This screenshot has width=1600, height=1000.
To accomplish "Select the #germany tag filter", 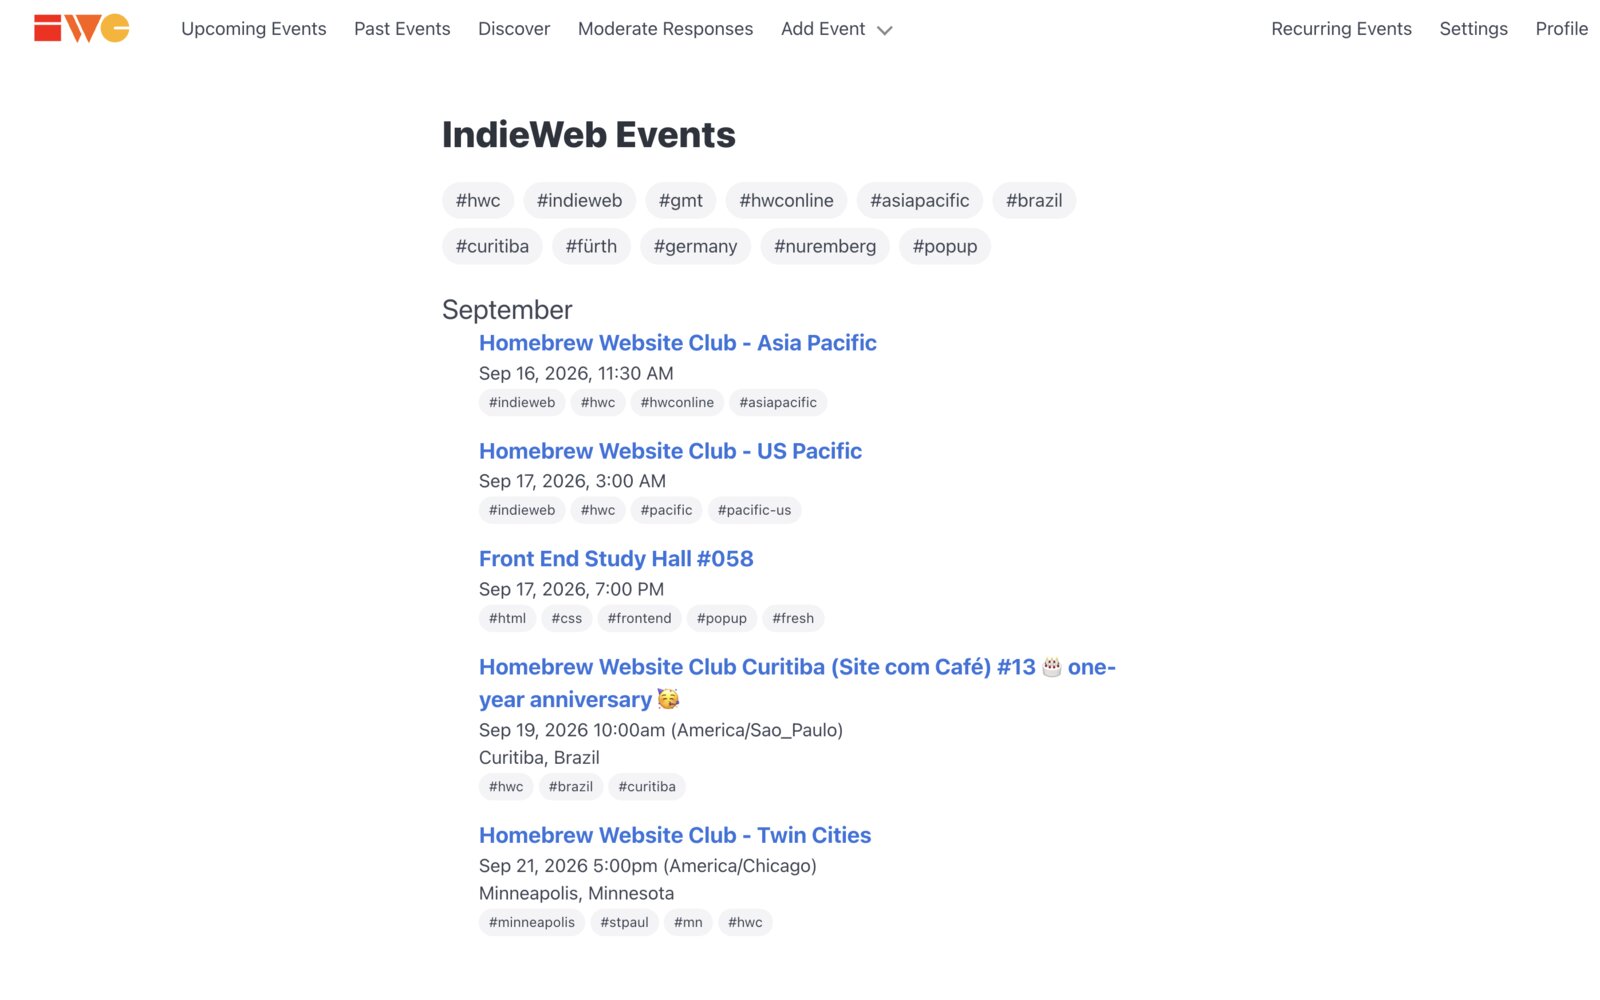I will [695, 246].
